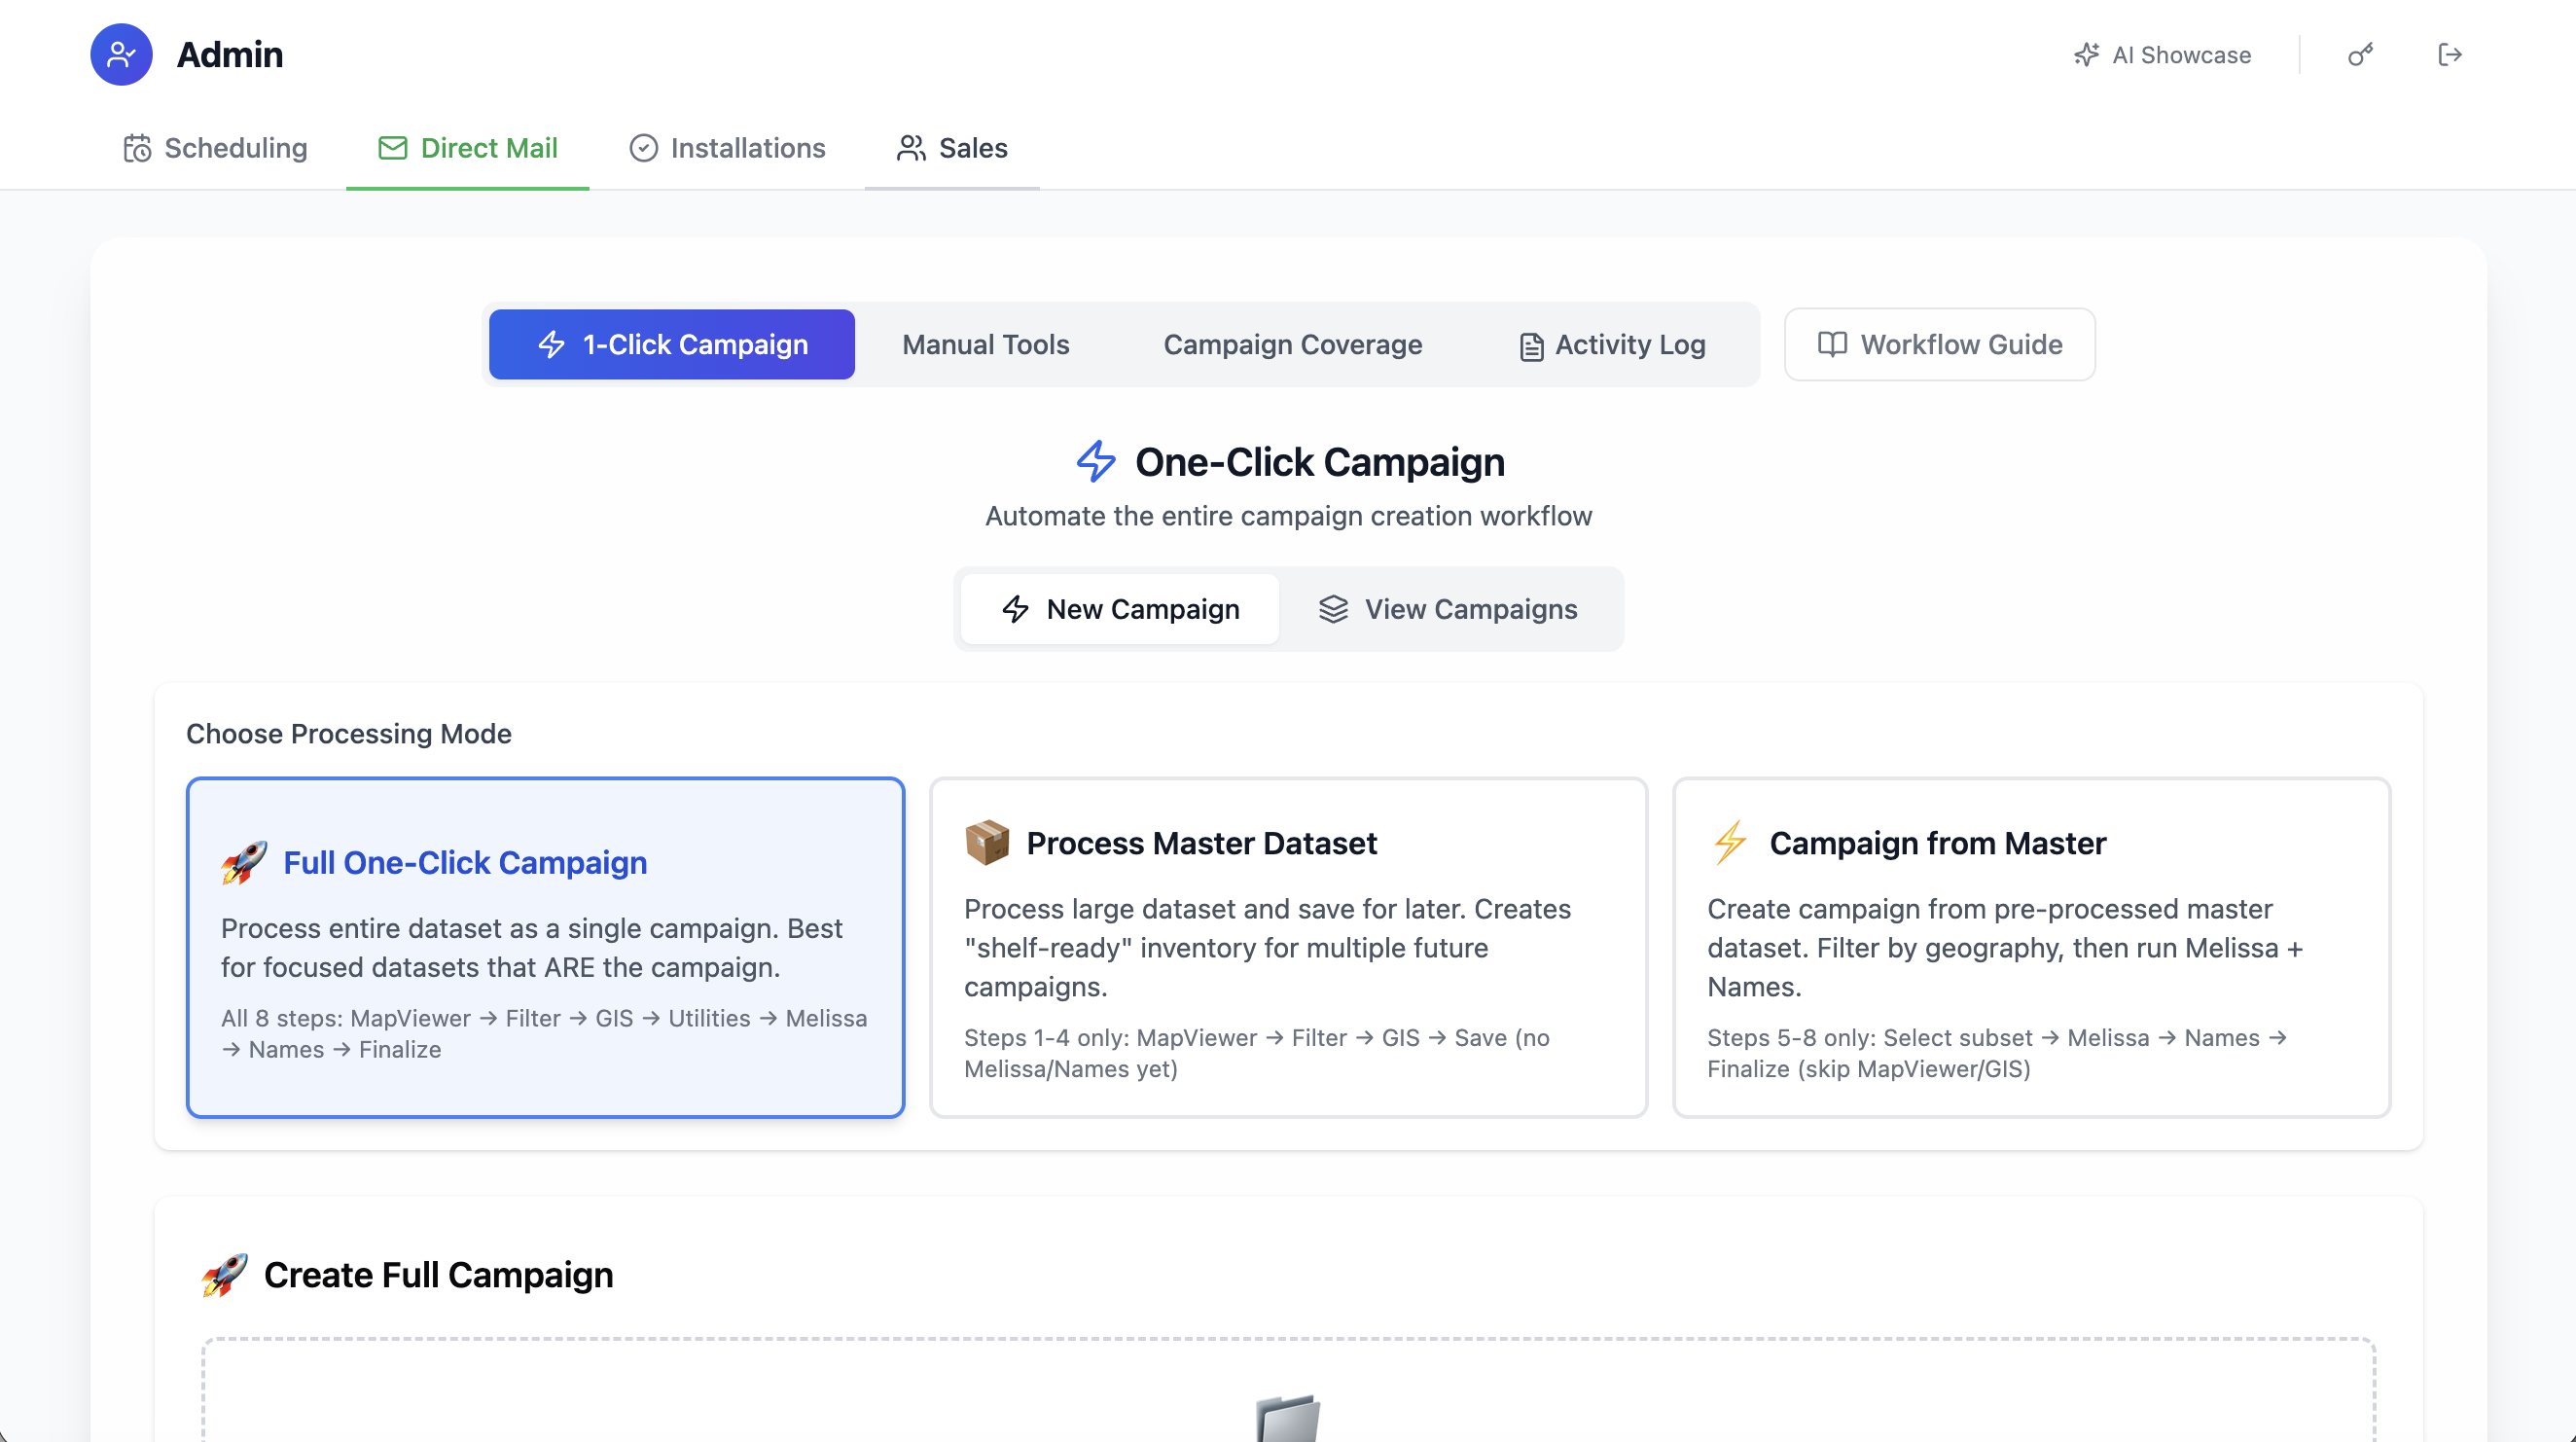Click lightning icon beside One-Click Campaign heading

pyautogui.click(x=1096, y=462)
